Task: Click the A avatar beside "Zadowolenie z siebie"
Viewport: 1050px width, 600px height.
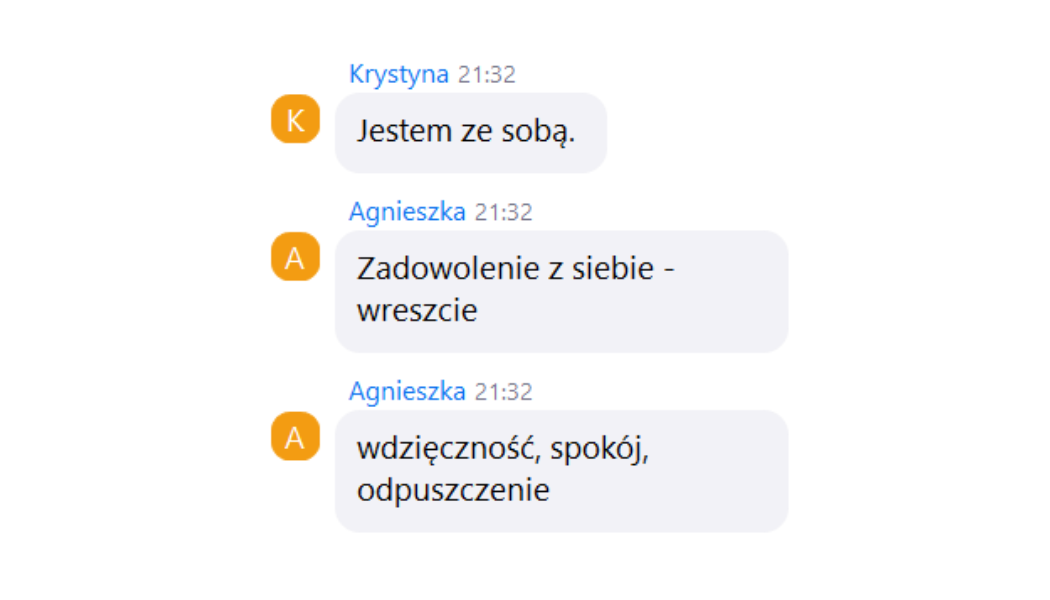Action: pos(295,256)
